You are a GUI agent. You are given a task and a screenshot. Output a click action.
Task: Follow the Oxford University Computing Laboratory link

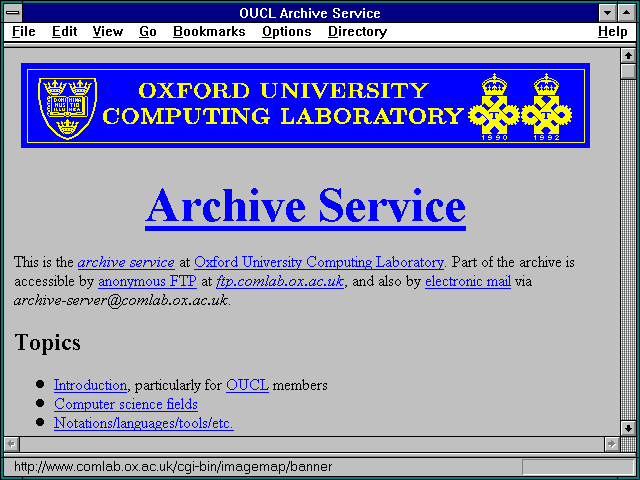pos(319,262)
